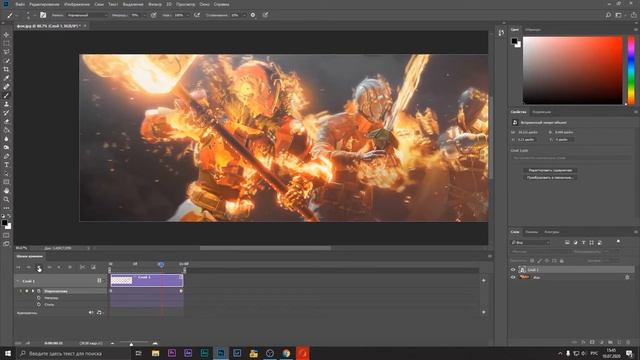
Task: Select the Brush tool in left toolbar
Action: click(x=6, y=96)
